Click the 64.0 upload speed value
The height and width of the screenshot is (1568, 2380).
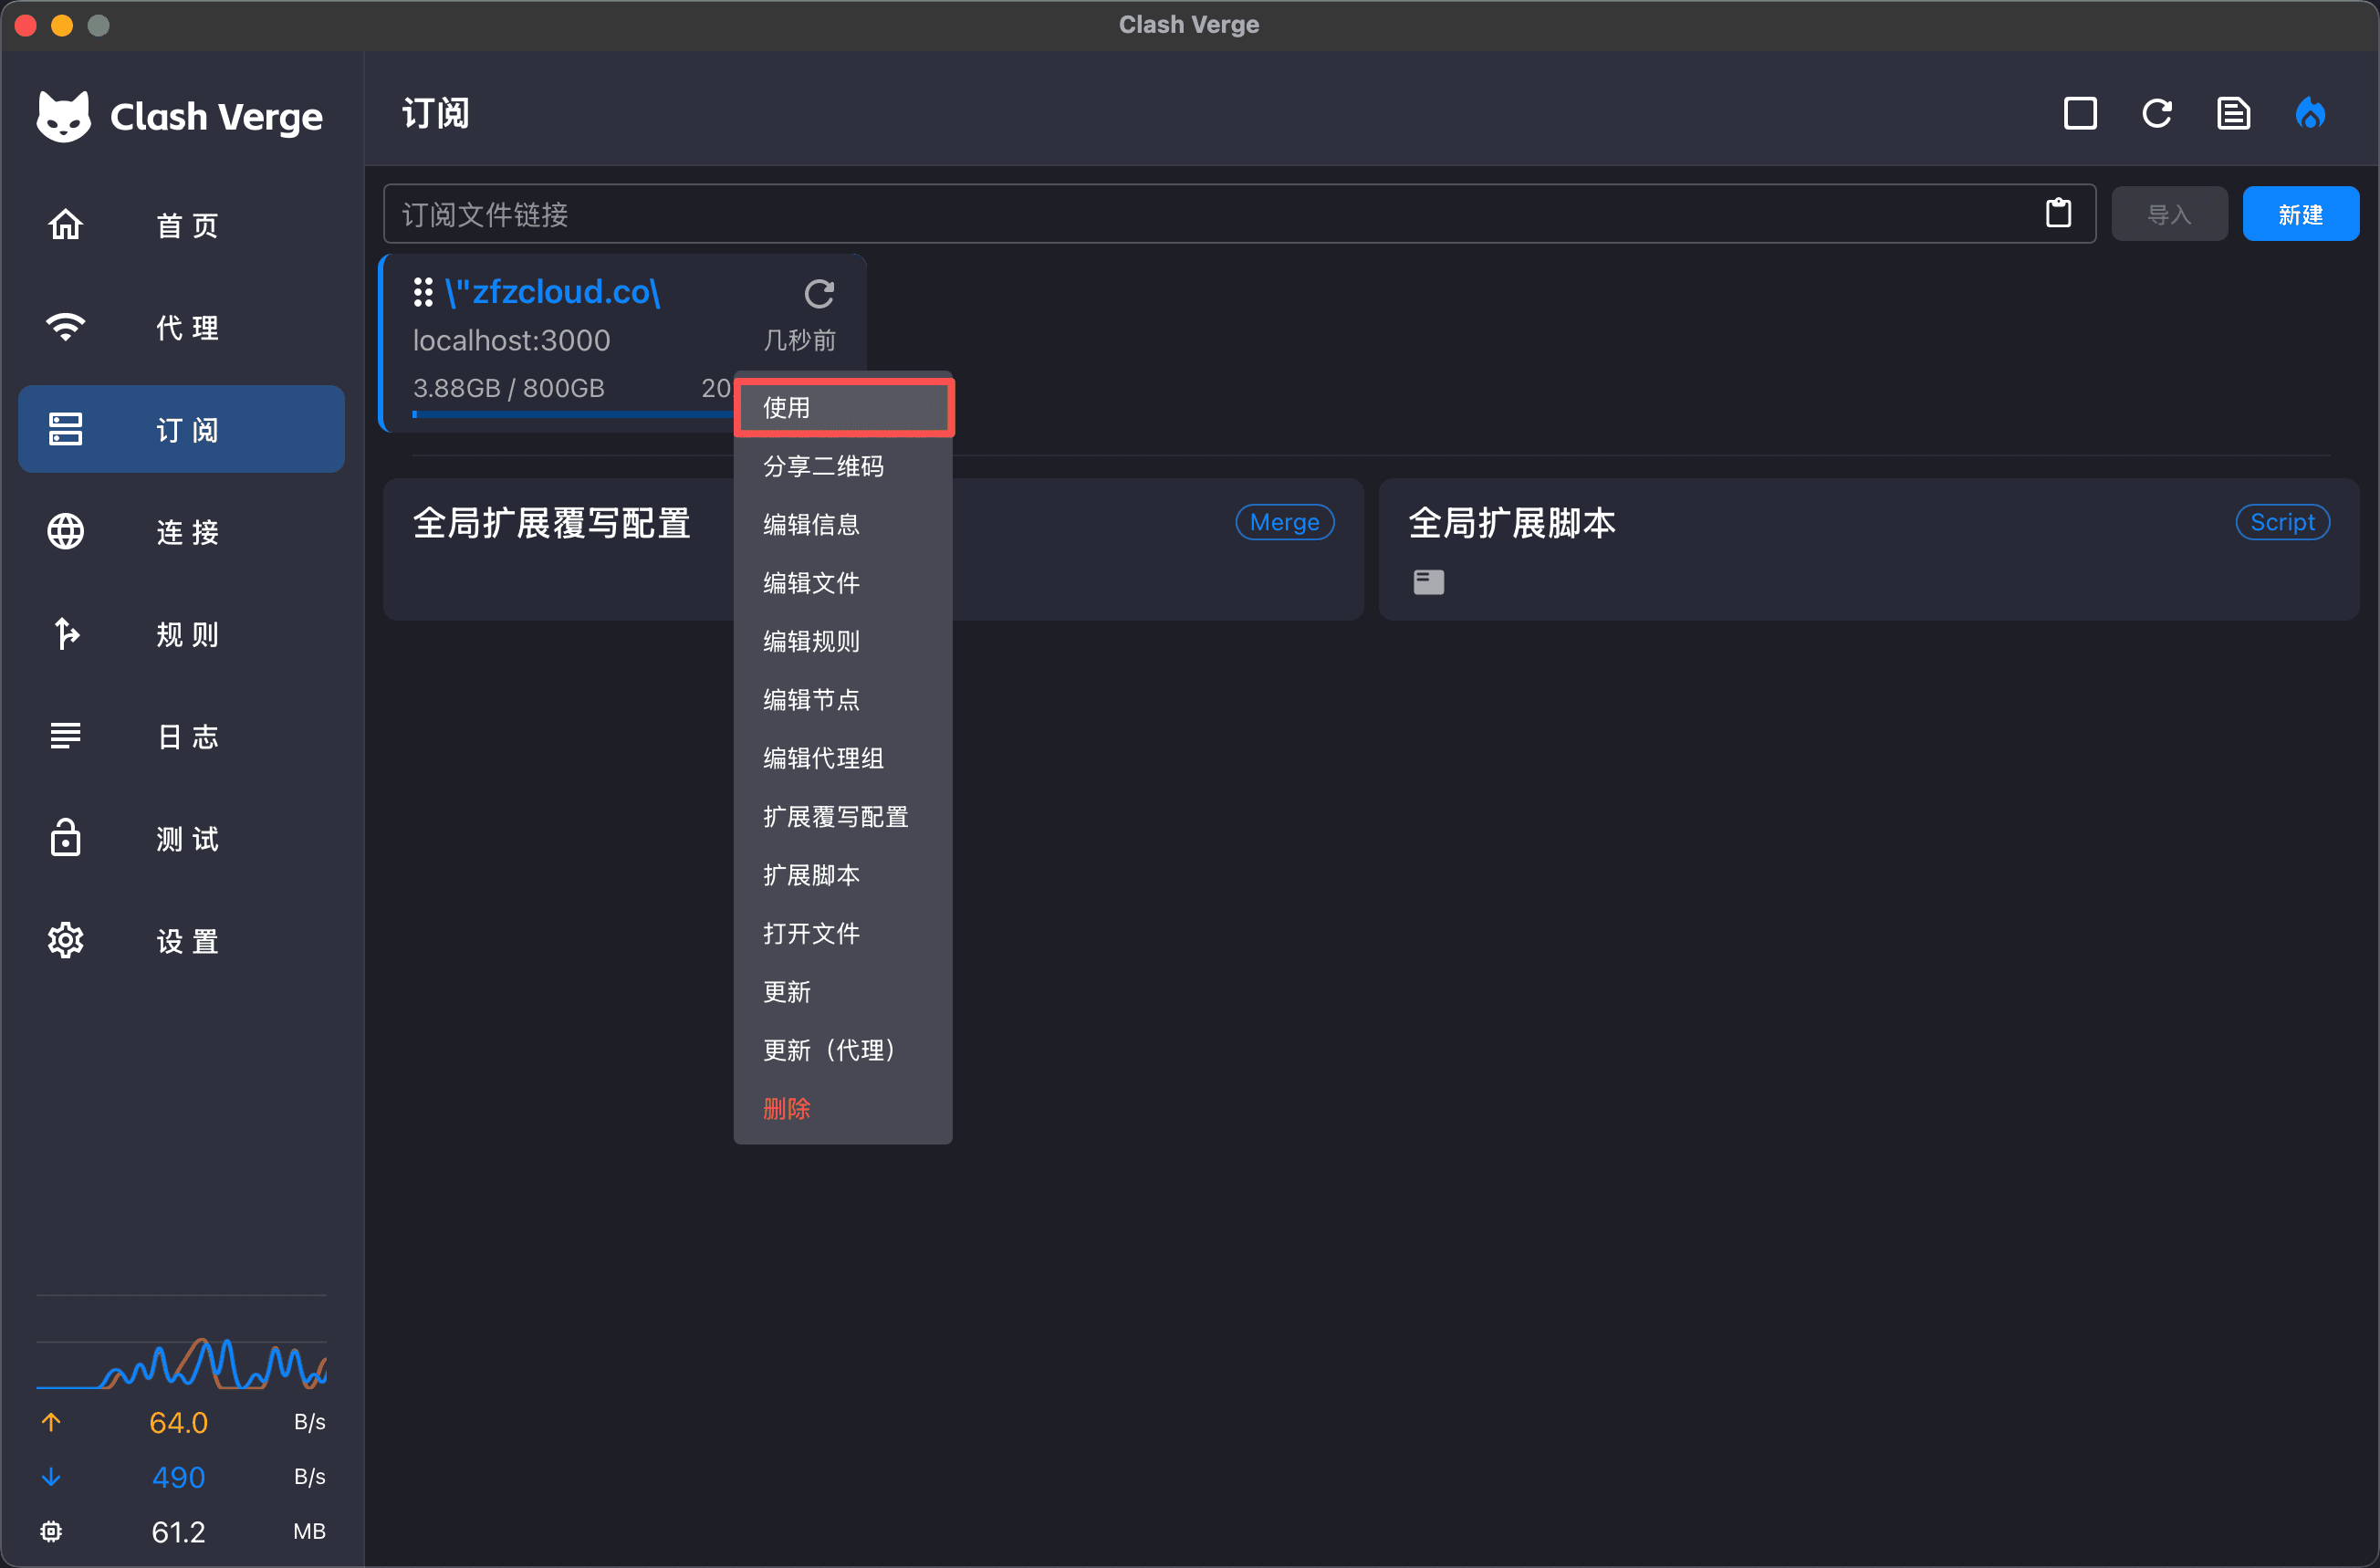pyautogui.click(x=178, y=1422)
